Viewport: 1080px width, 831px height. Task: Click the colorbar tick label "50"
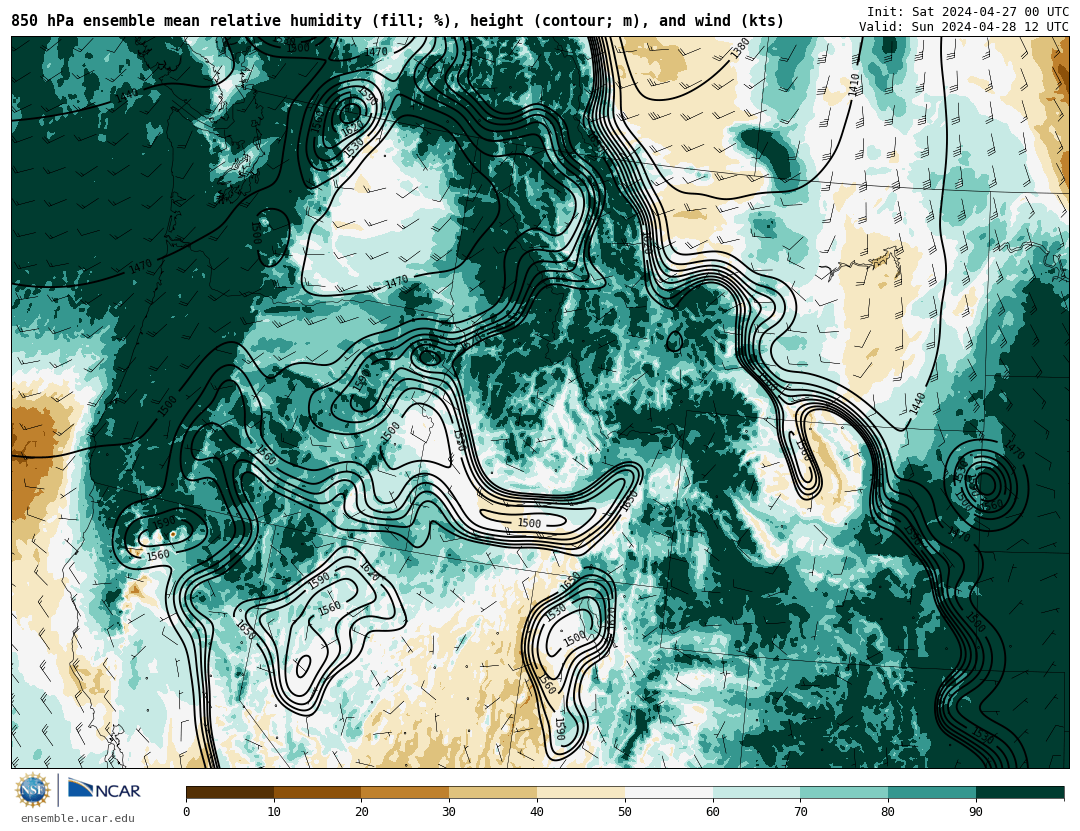625,812
